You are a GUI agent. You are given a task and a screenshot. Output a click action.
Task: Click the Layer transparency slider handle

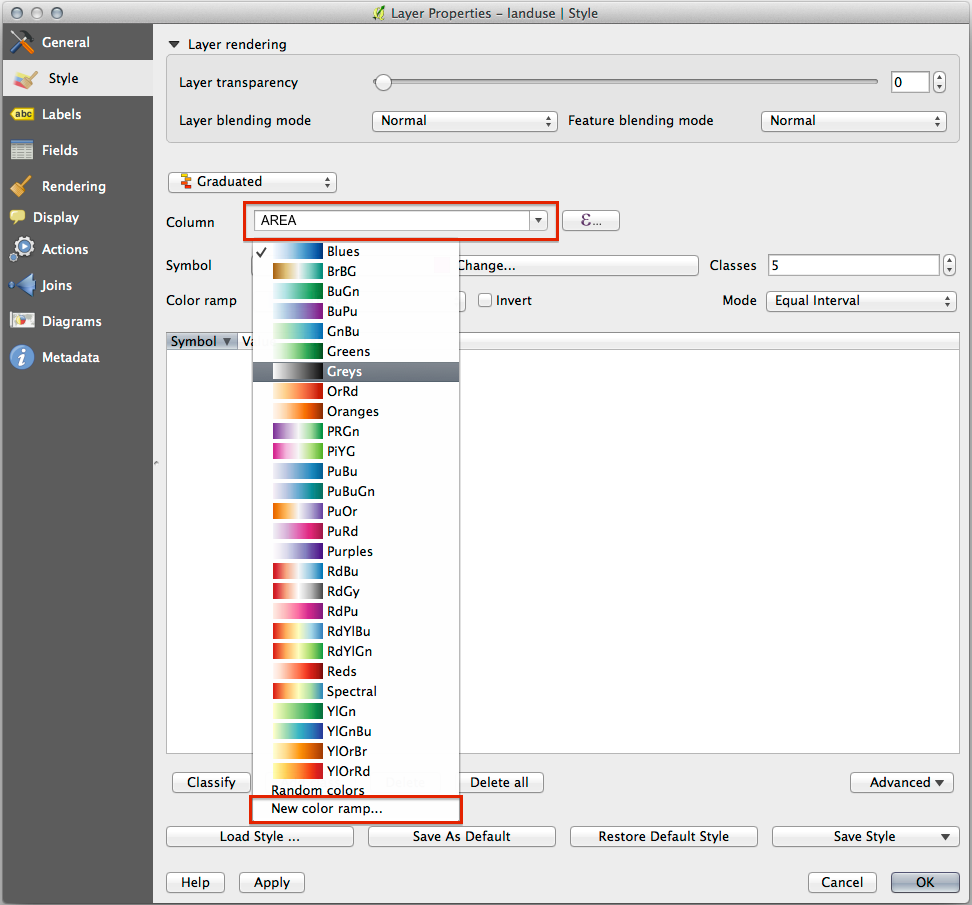[x=382, y=82]
